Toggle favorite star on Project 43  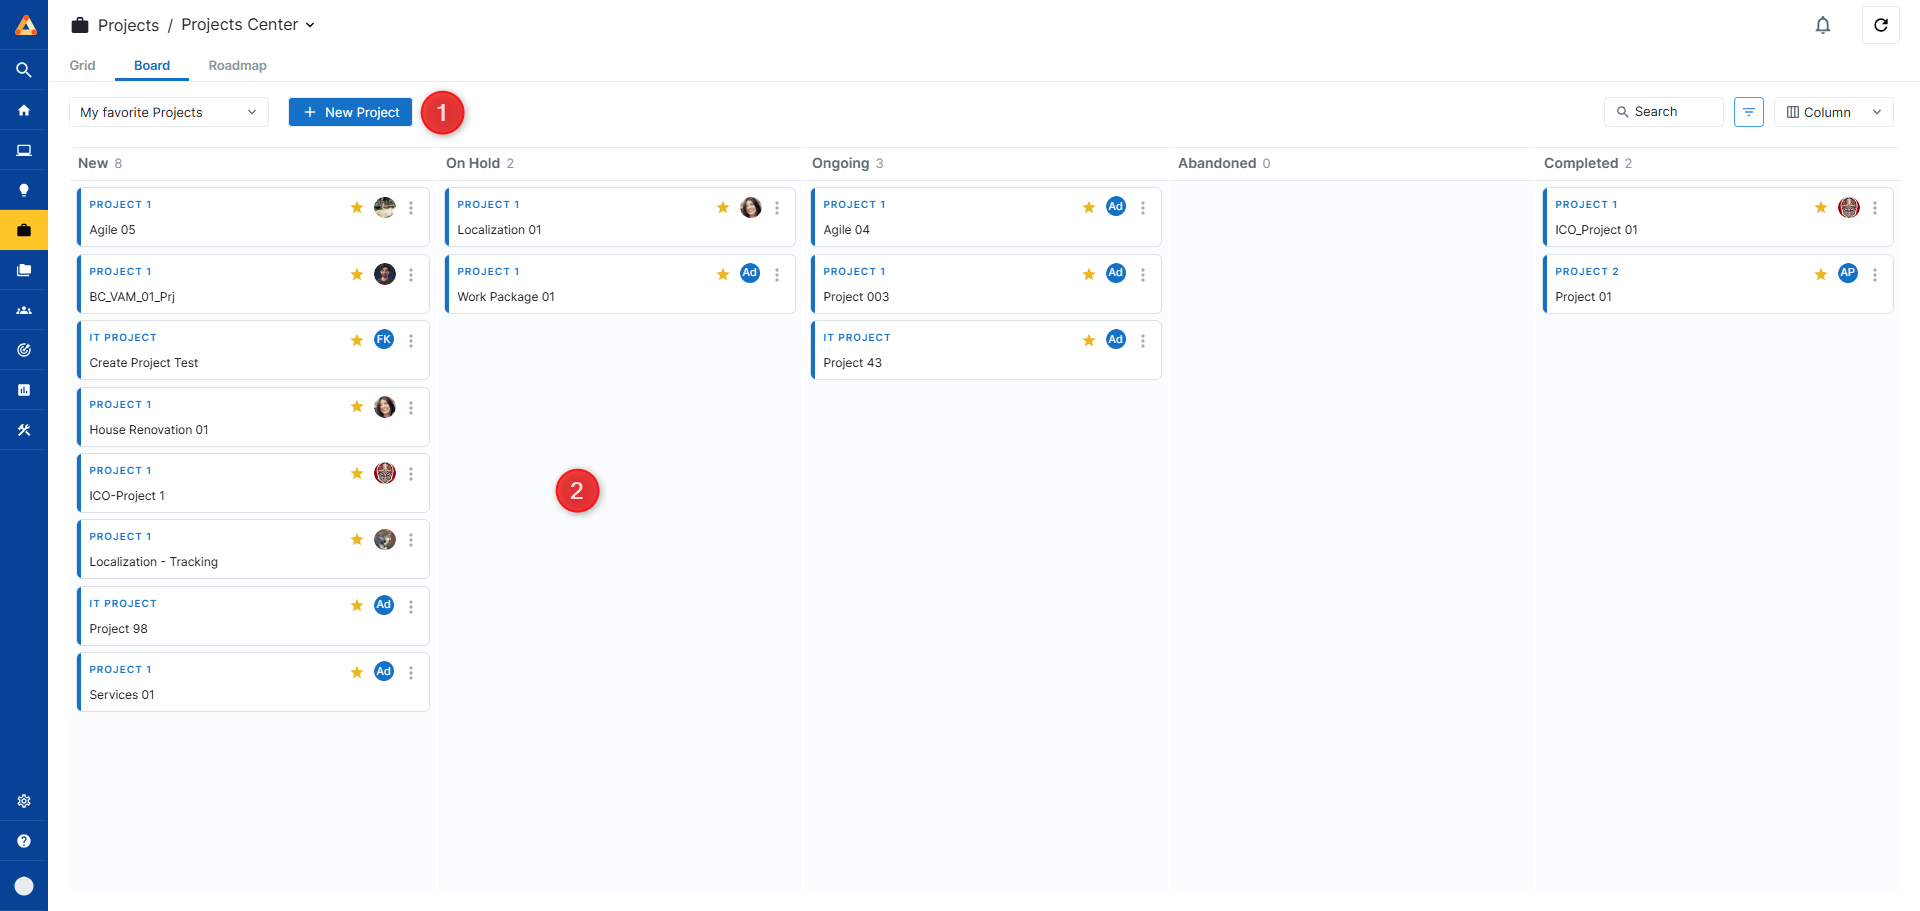tap(1089, 341)
